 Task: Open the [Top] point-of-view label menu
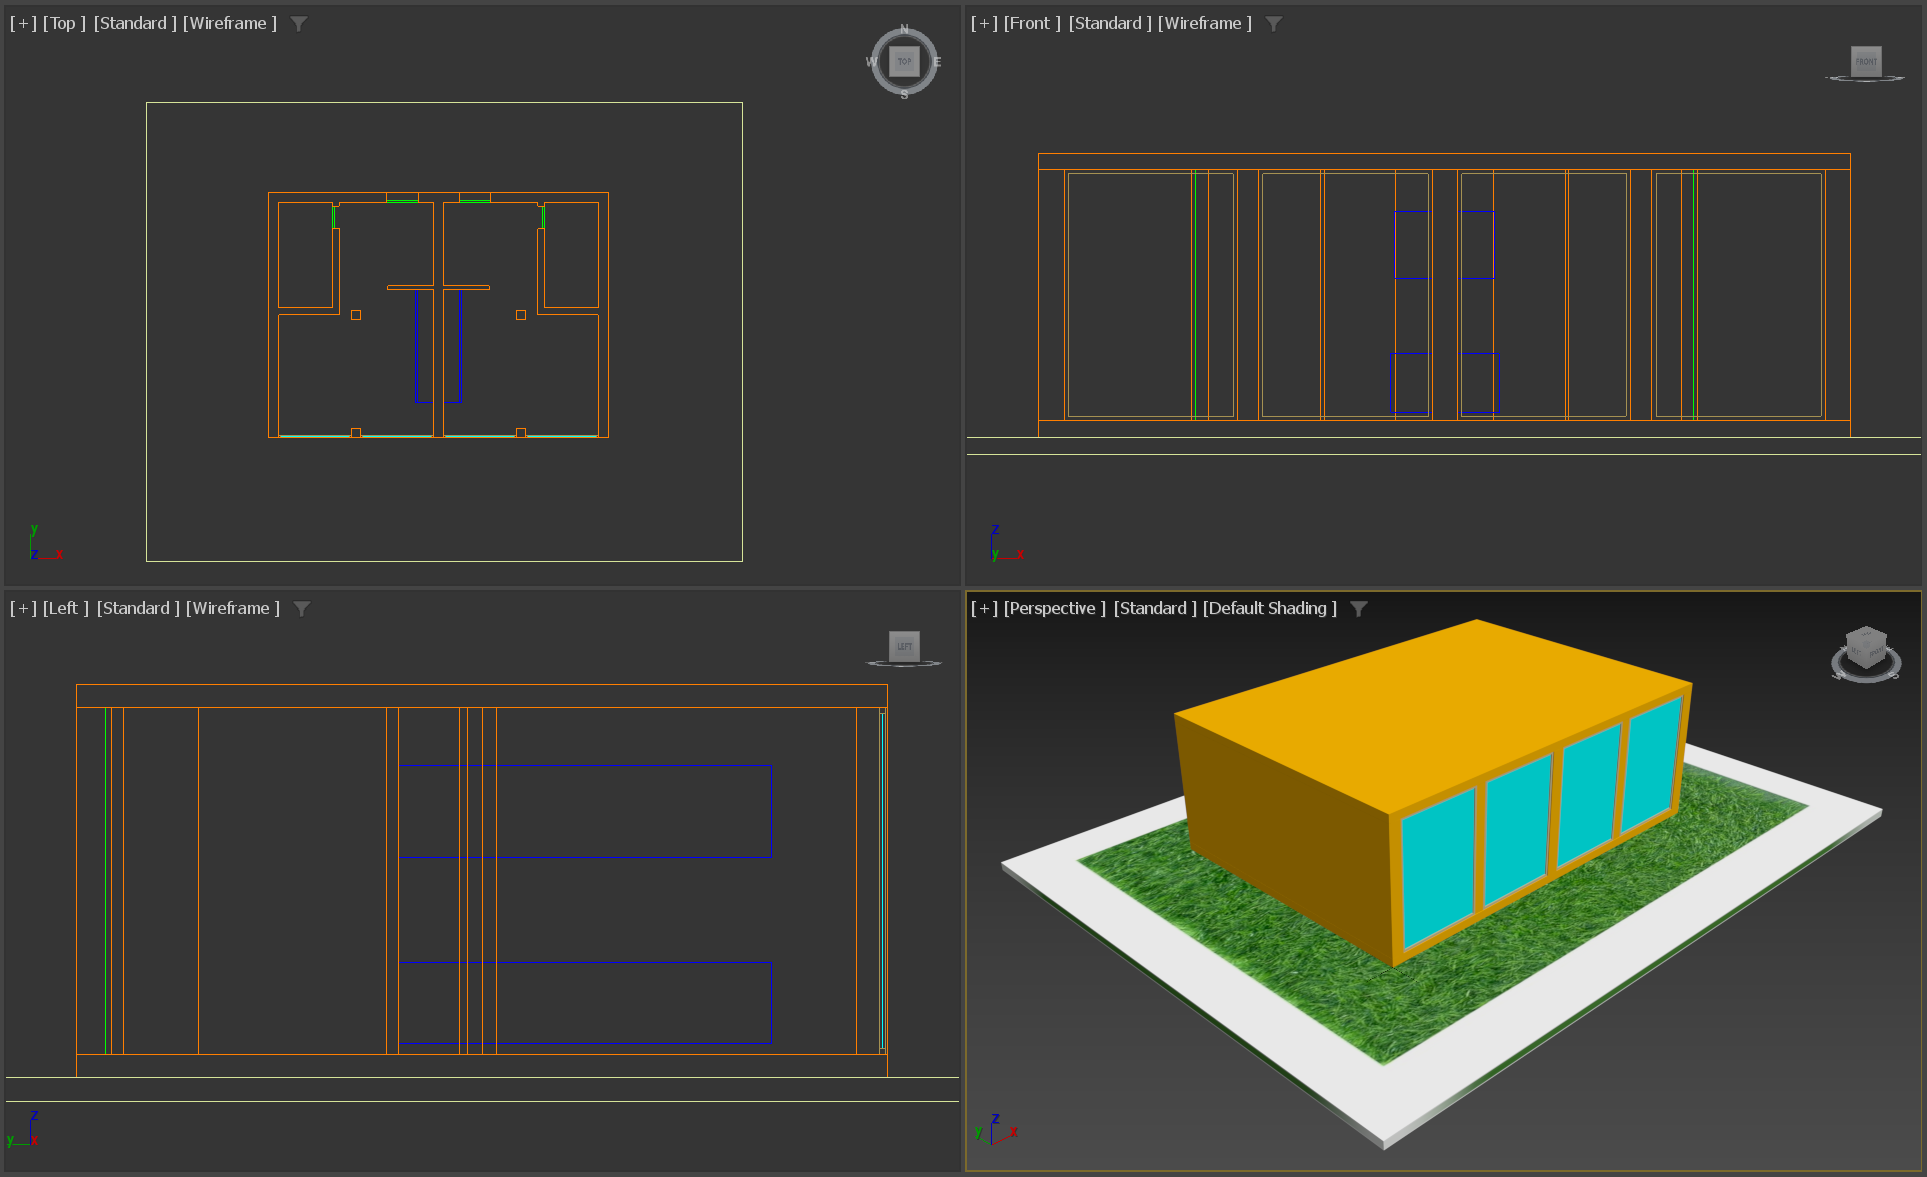pyautogui.click(x=64, y=23)
